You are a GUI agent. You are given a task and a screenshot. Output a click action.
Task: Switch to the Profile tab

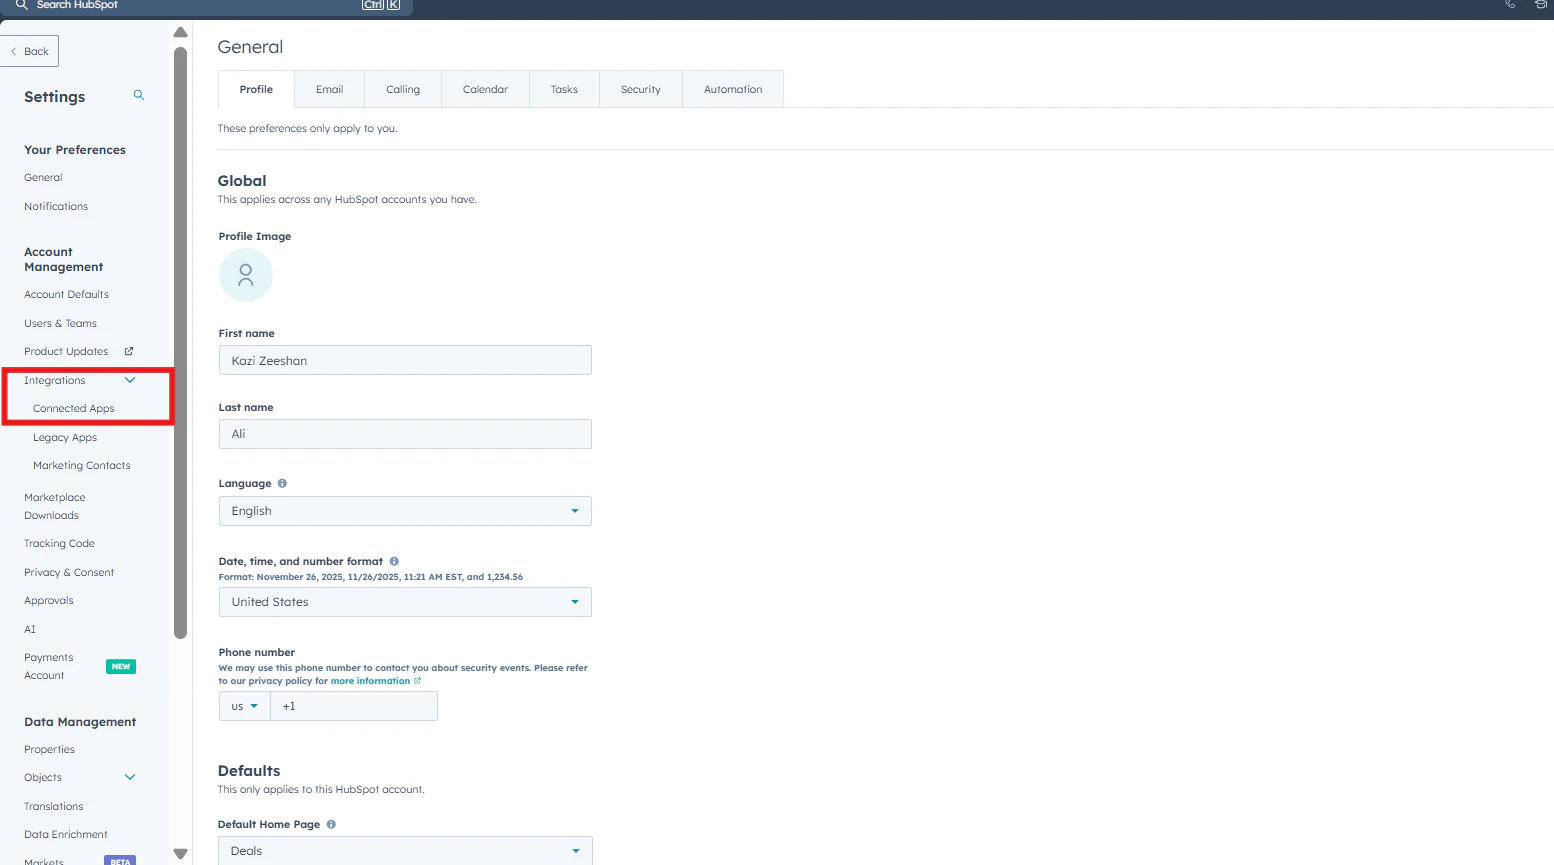[256, 89]
